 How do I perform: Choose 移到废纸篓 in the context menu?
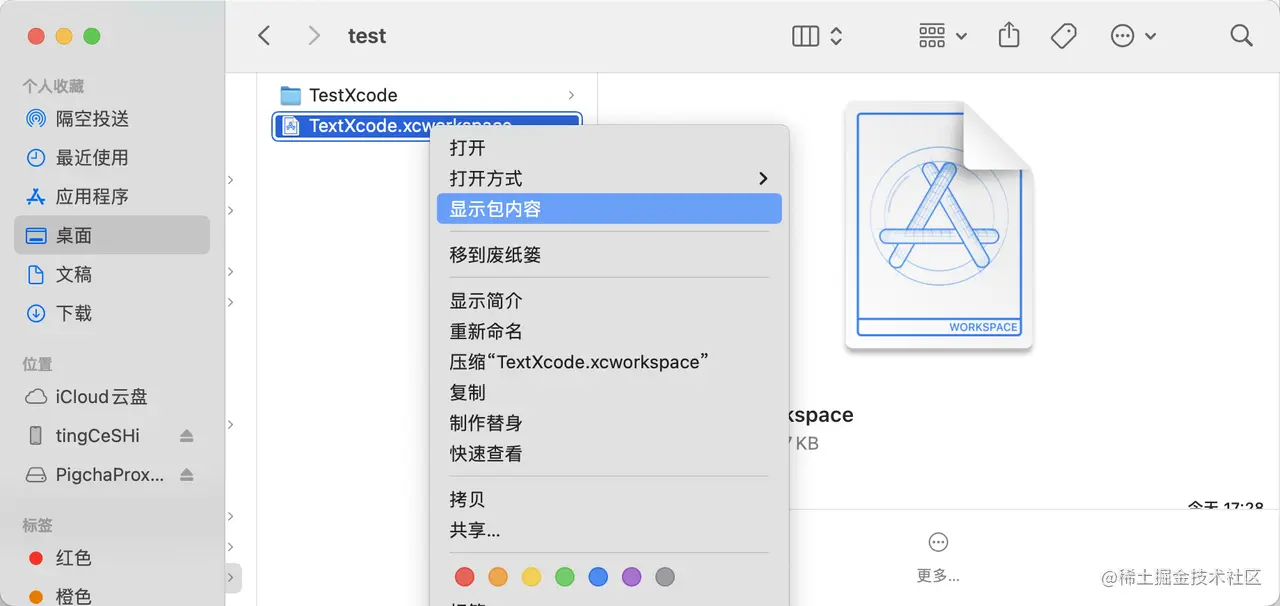(609, 255)
